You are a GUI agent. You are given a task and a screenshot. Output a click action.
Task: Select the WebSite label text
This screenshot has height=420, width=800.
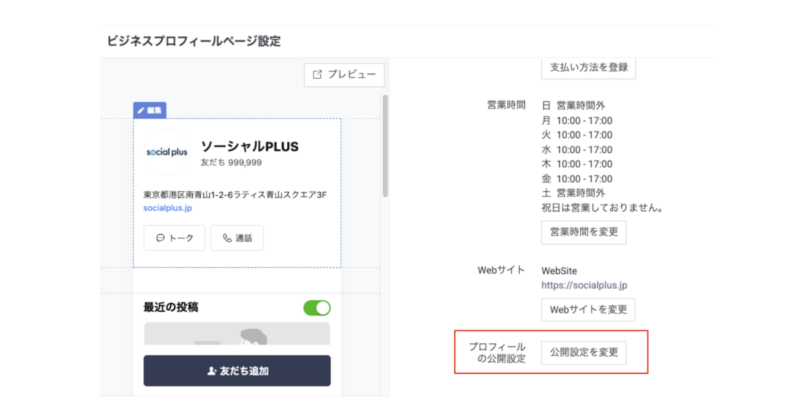tap(559, 271)
